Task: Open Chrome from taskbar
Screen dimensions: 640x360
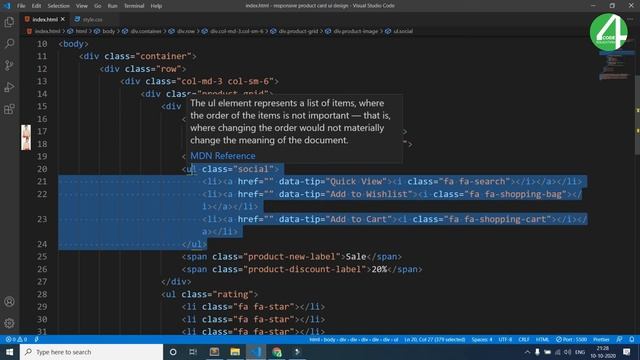Action: [277, 352]
